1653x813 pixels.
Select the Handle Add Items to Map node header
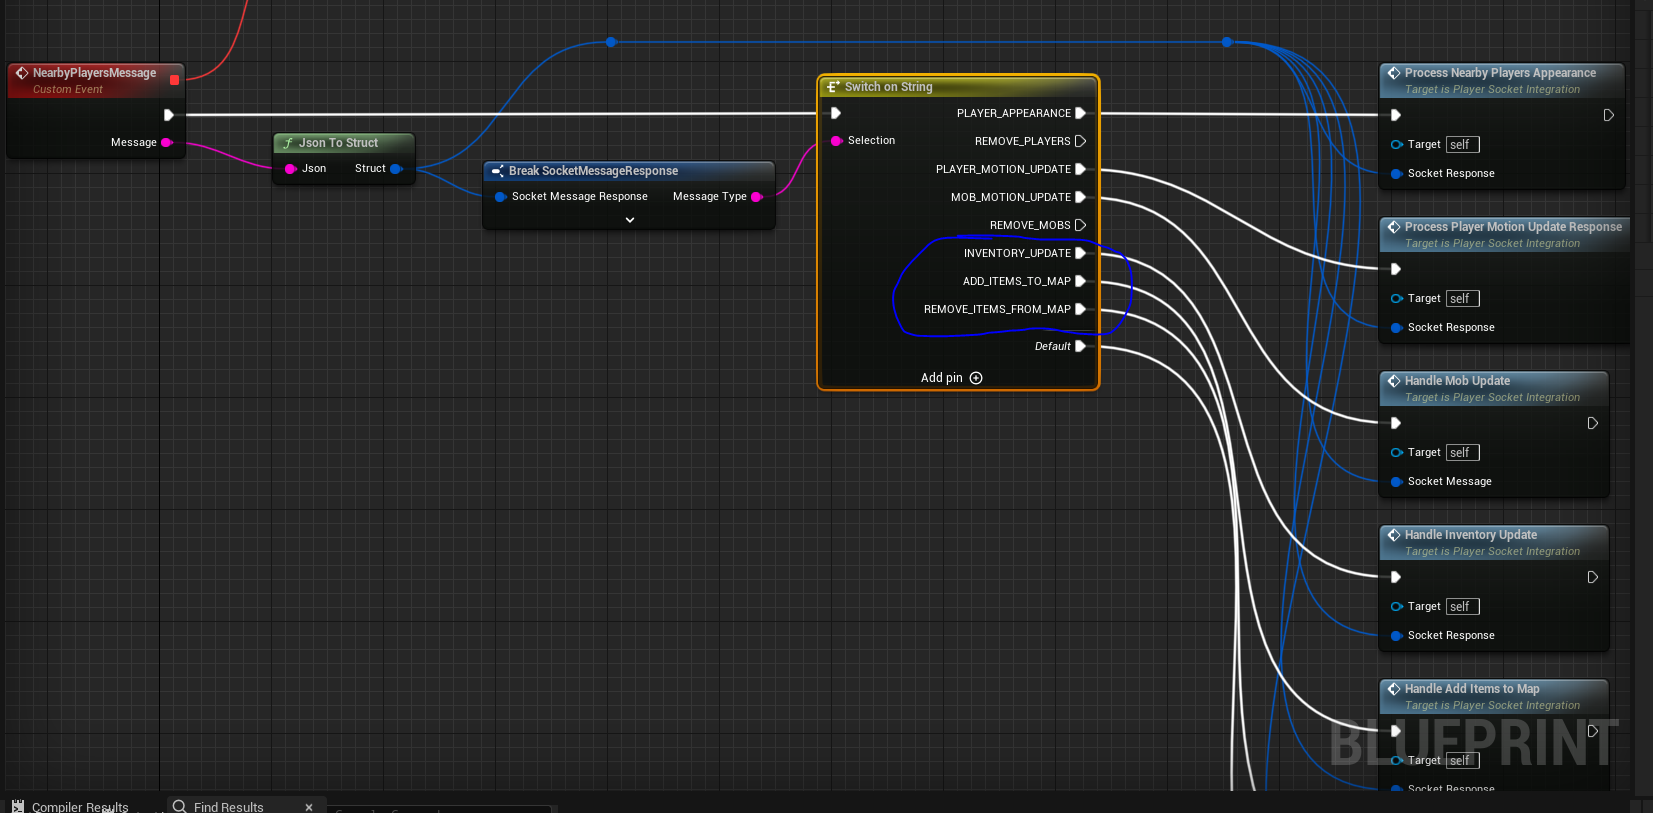[x=1494, y=696]
